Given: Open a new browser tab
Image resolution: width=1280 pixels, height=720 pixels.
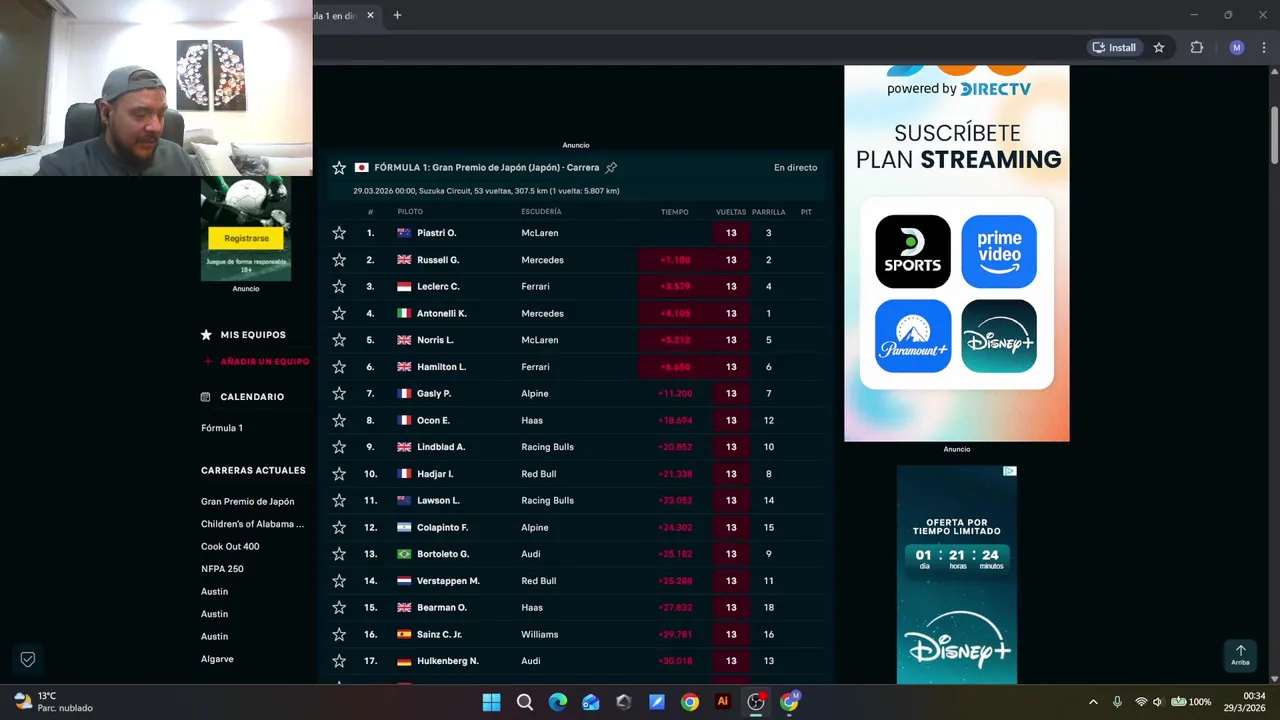Looking at the screenshot, I should (397, 15).
